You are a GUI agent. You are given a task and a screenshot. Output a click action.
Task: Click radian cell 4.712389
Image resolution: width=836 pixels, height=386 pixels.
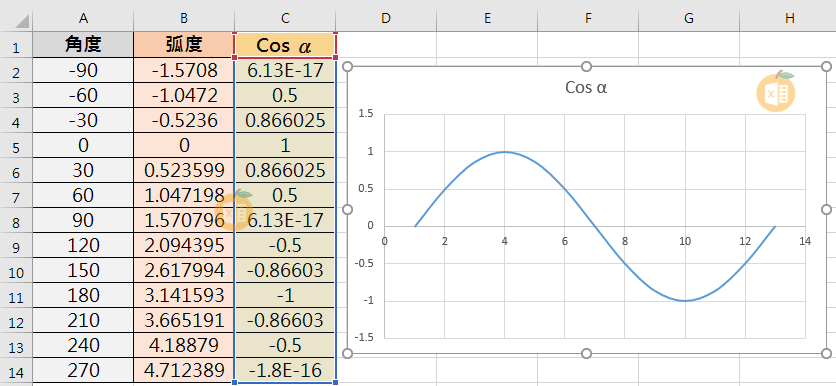(184, 371)
